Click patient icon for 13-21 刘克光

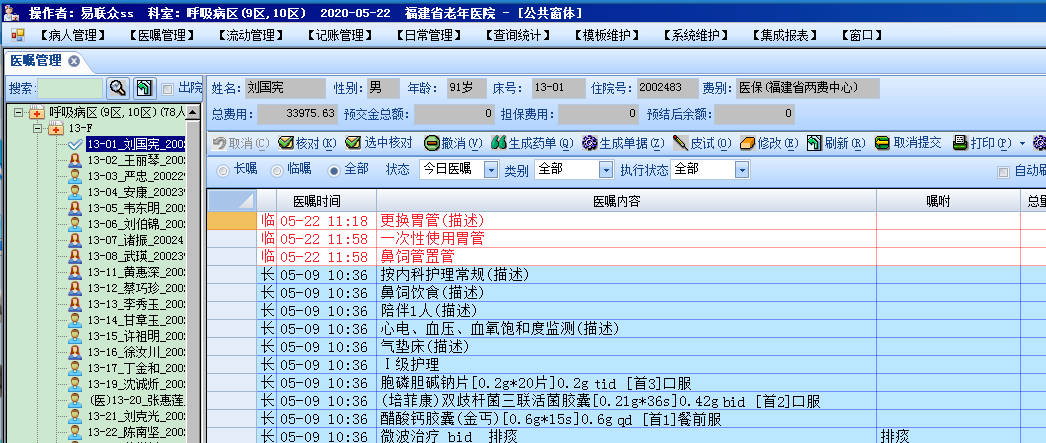(x=75, y=416)
